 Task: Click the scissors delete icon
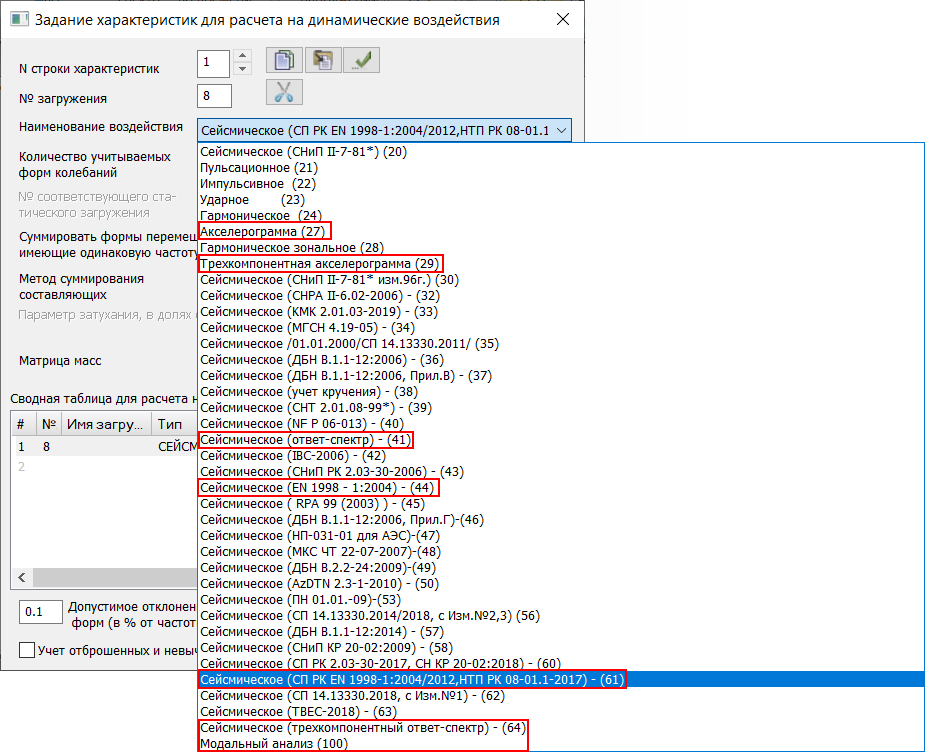(x=284, y=93)
